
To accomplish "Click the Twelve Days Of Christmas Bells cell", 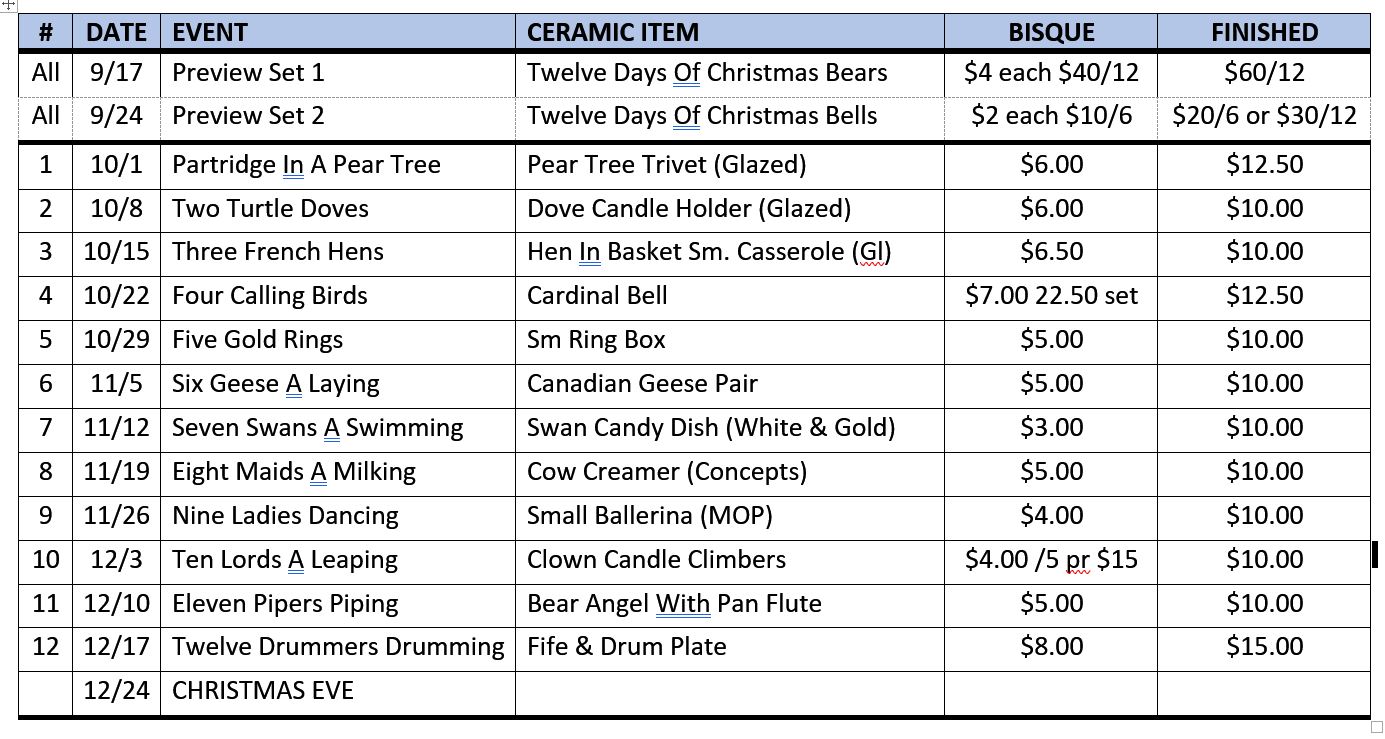I will tap(701, 116).
